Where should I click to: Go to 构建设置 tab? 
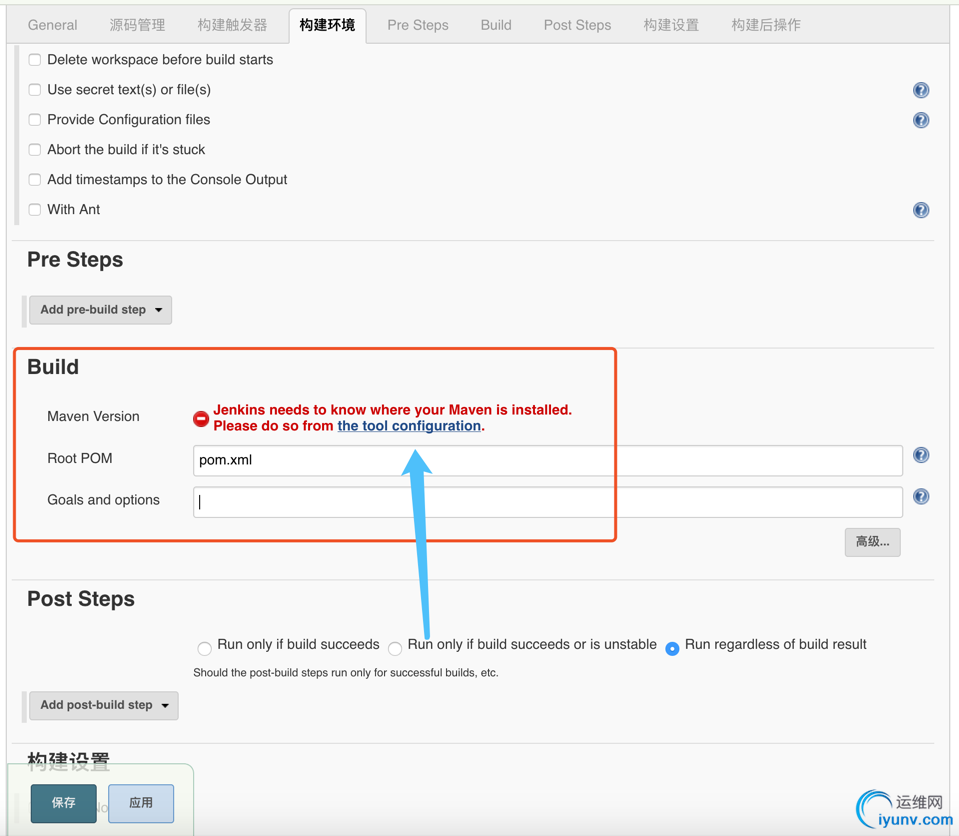tap(671, 25)
